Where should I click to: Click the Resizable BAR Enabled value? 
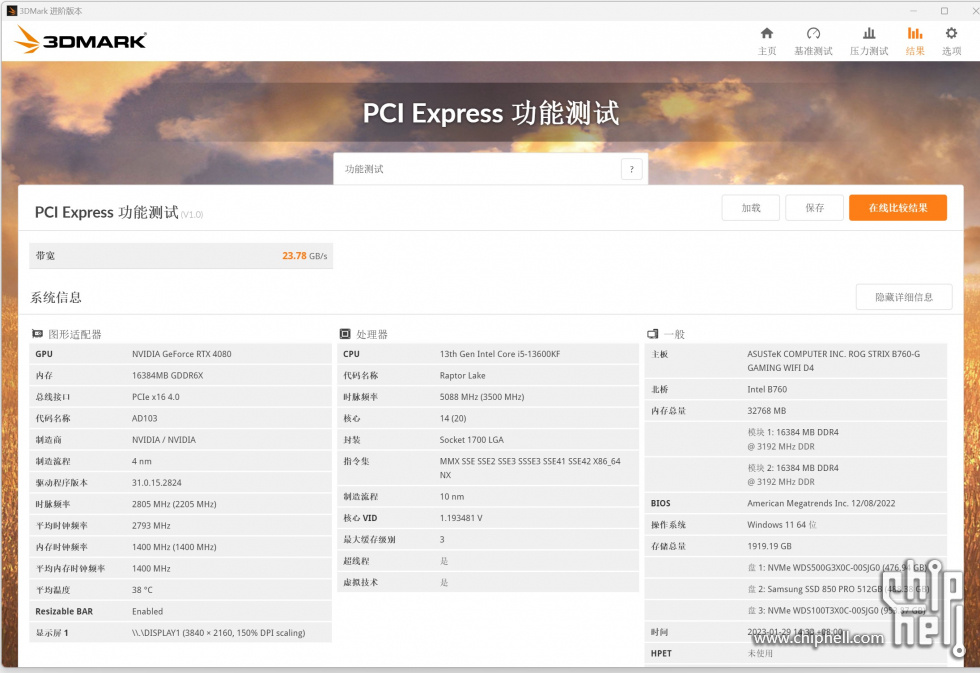pyautogui.click(x=147, y=611)
